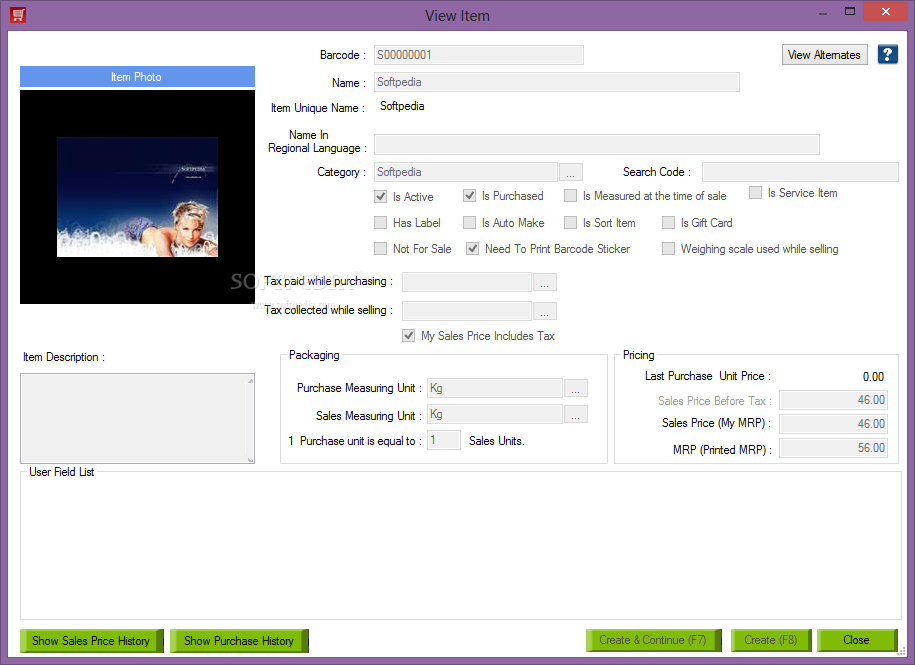915x665 pixels.
Task: Enable Weighing scale used while selling
Action: click(668, 248)
